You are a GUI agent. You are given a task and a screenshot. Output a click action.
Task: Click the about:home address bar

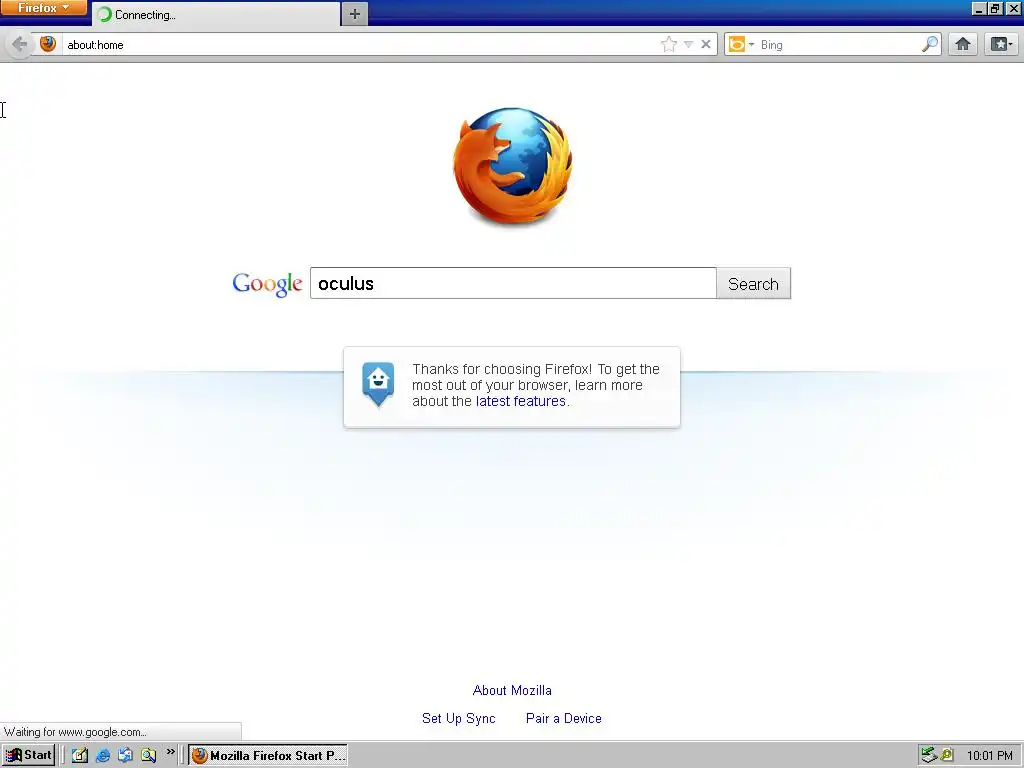tap(359, 44)
